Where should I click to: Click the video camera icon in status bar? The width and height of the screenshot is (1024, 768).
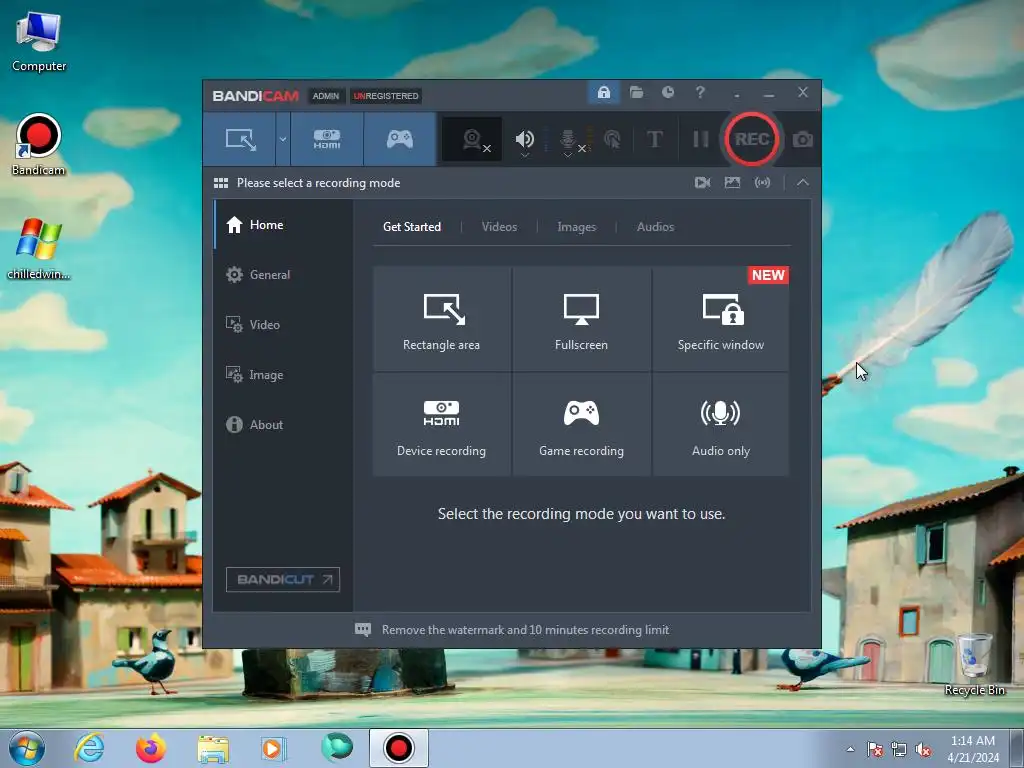[x=703, y=183]
